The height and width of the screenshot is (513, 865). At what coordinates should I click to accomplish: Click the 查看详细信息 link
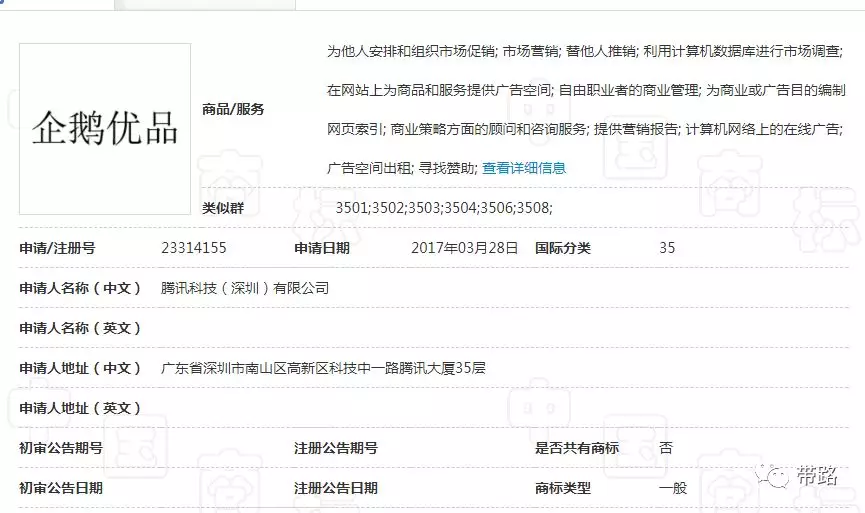[x=524, y=168]
